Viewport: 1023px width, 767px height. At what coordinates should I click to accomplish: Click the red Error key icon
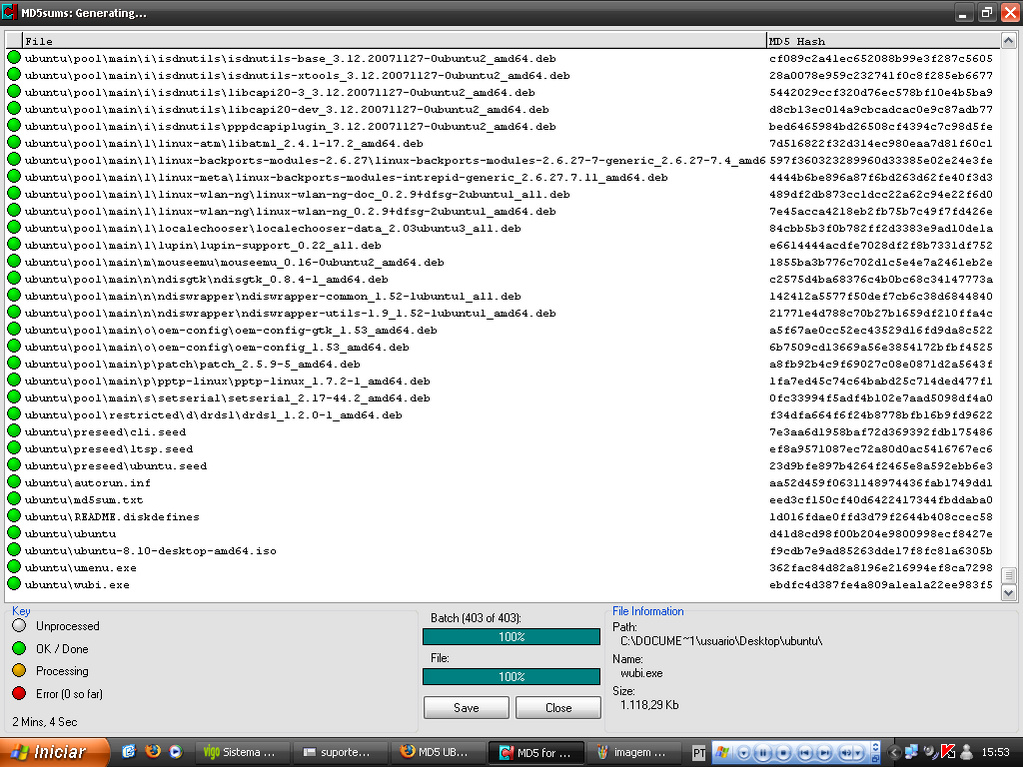19,693
